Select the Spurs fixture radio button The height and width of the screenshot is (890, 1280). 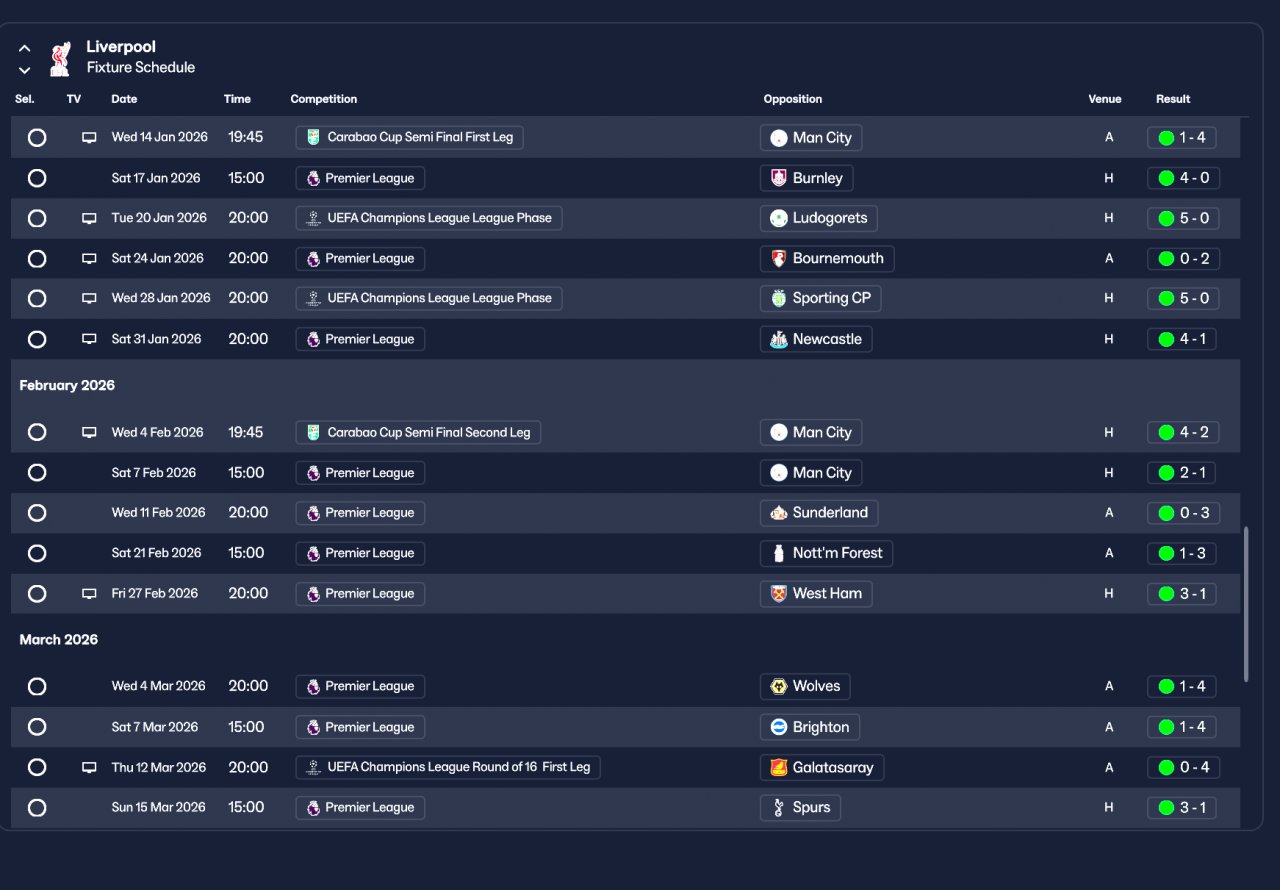(x=37, y=807)
